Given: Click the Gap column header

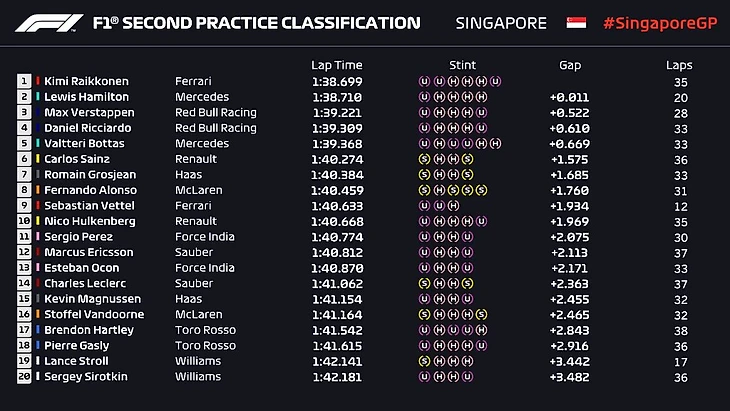Looking at the screenshot, I should 570,65.
